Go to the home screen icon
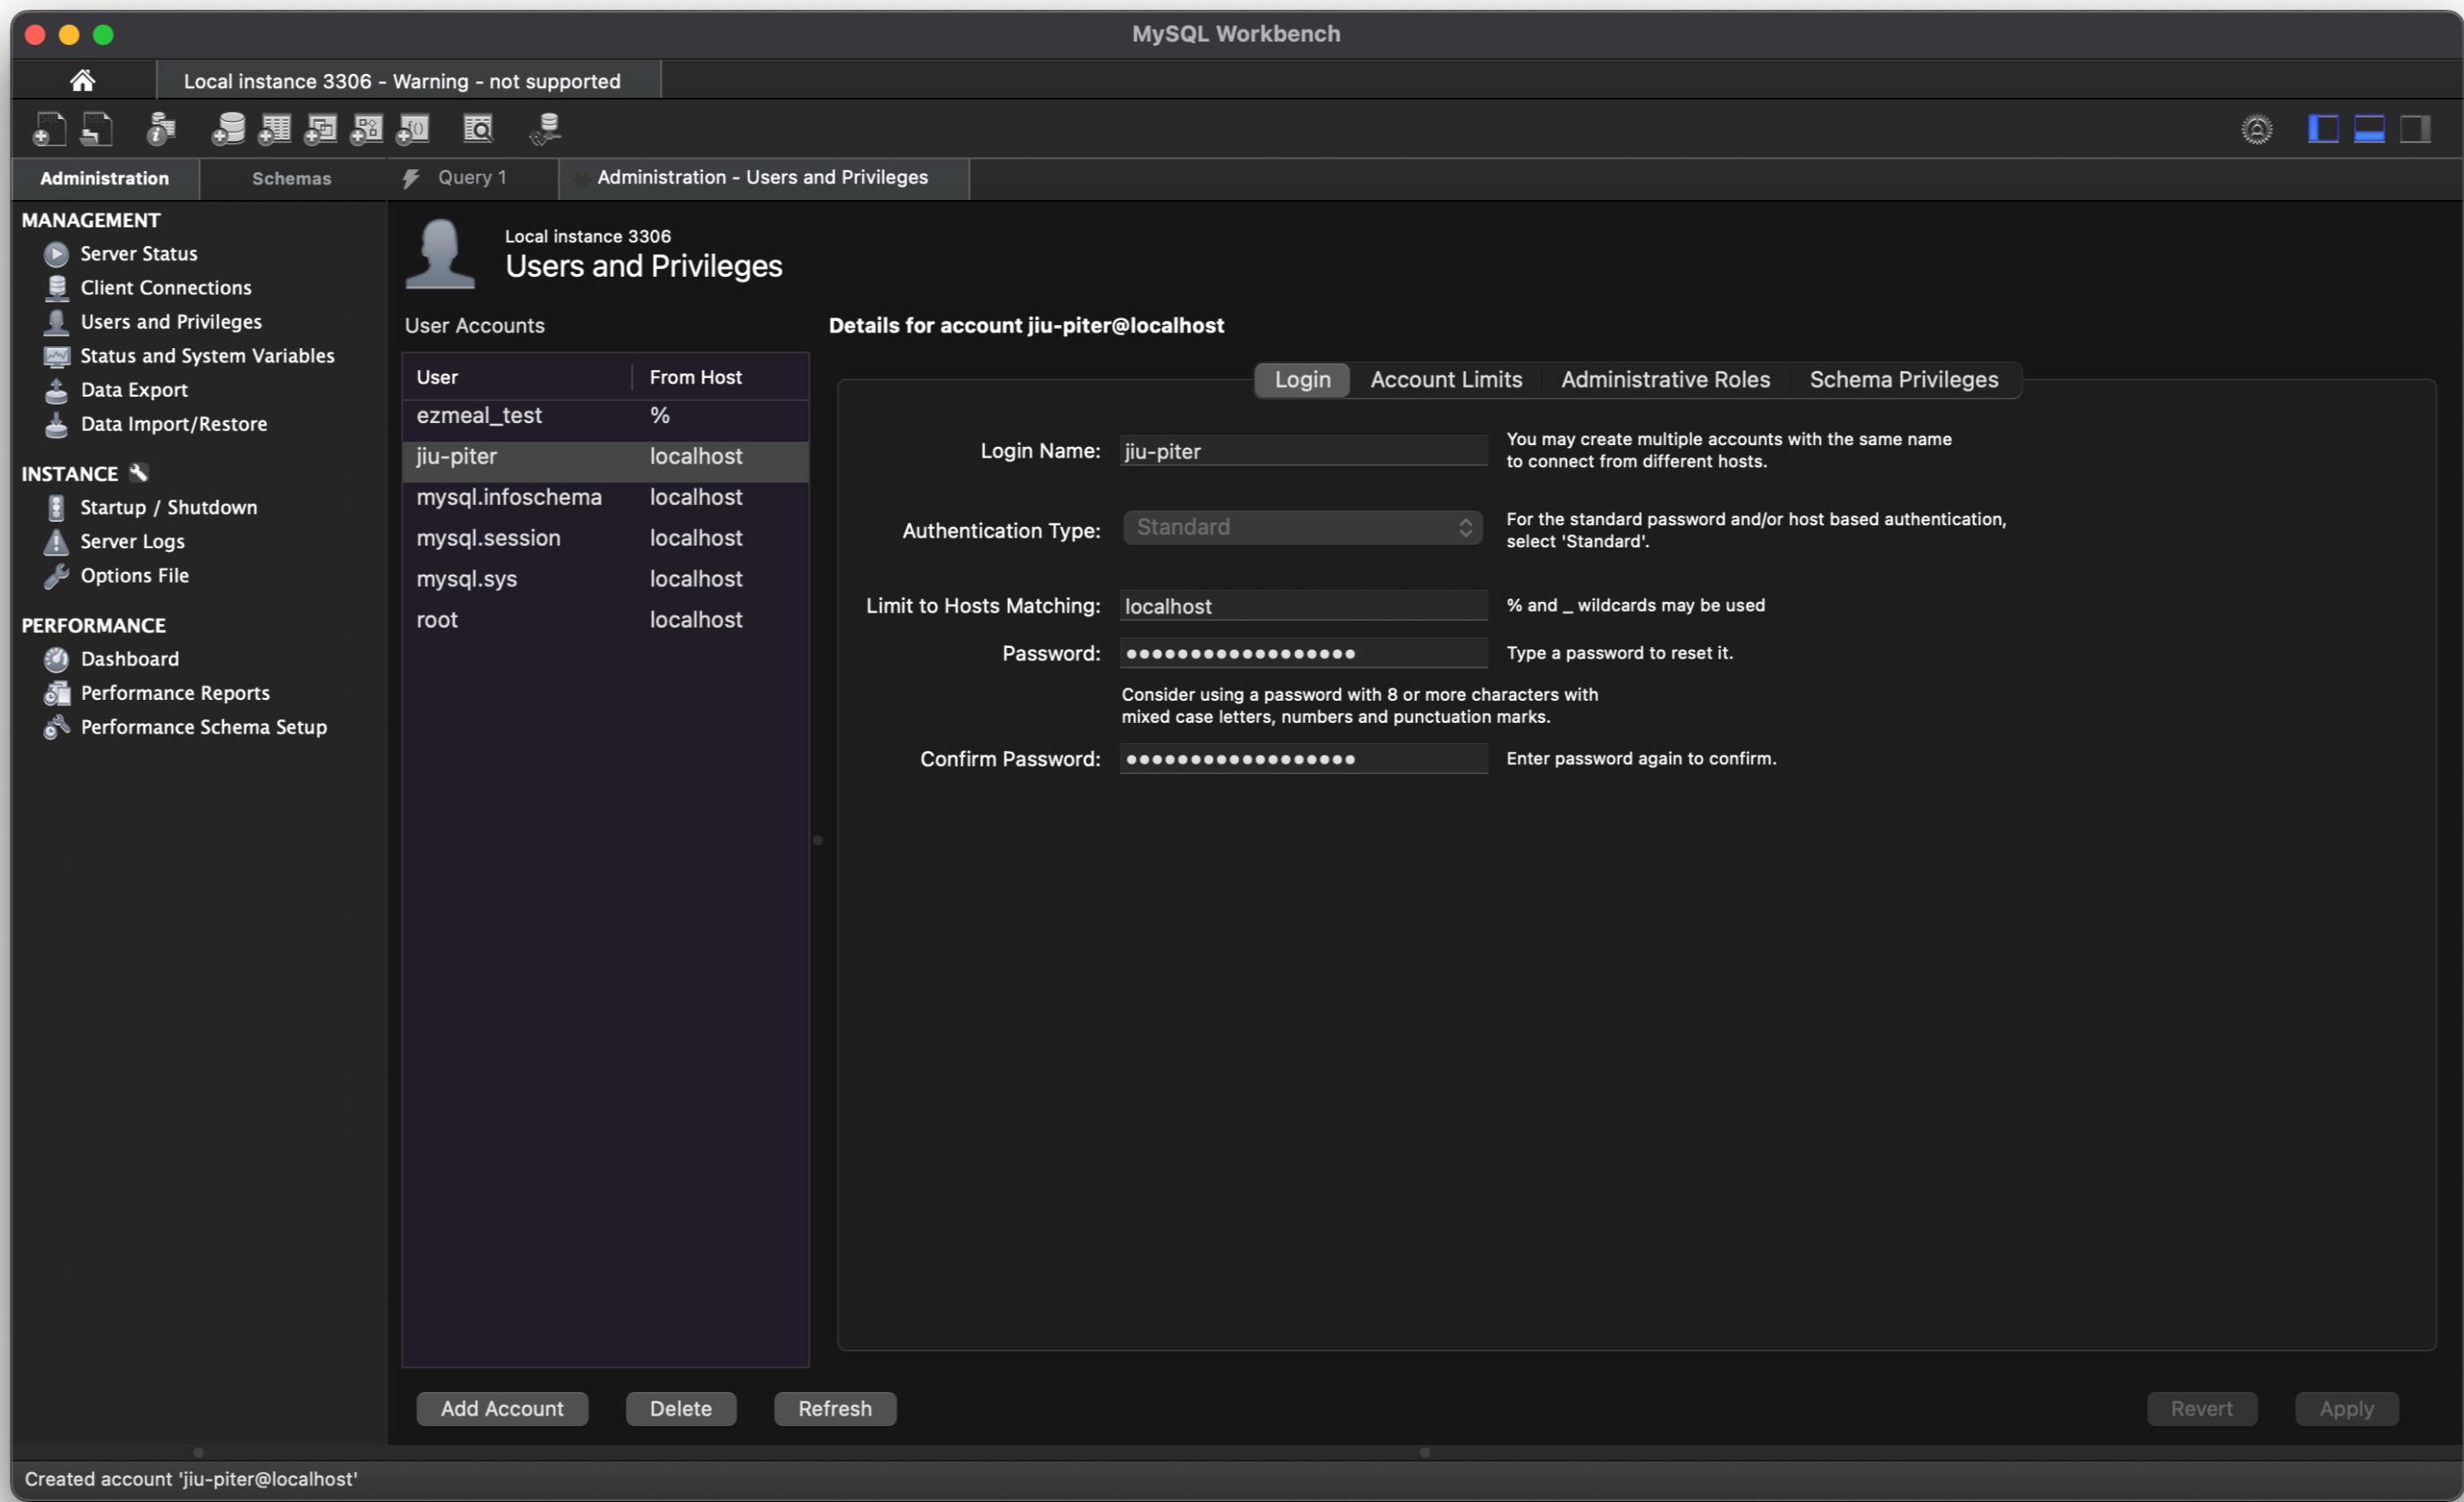The width and height of the screenshot is (2464, 1502). click(83, 80)
